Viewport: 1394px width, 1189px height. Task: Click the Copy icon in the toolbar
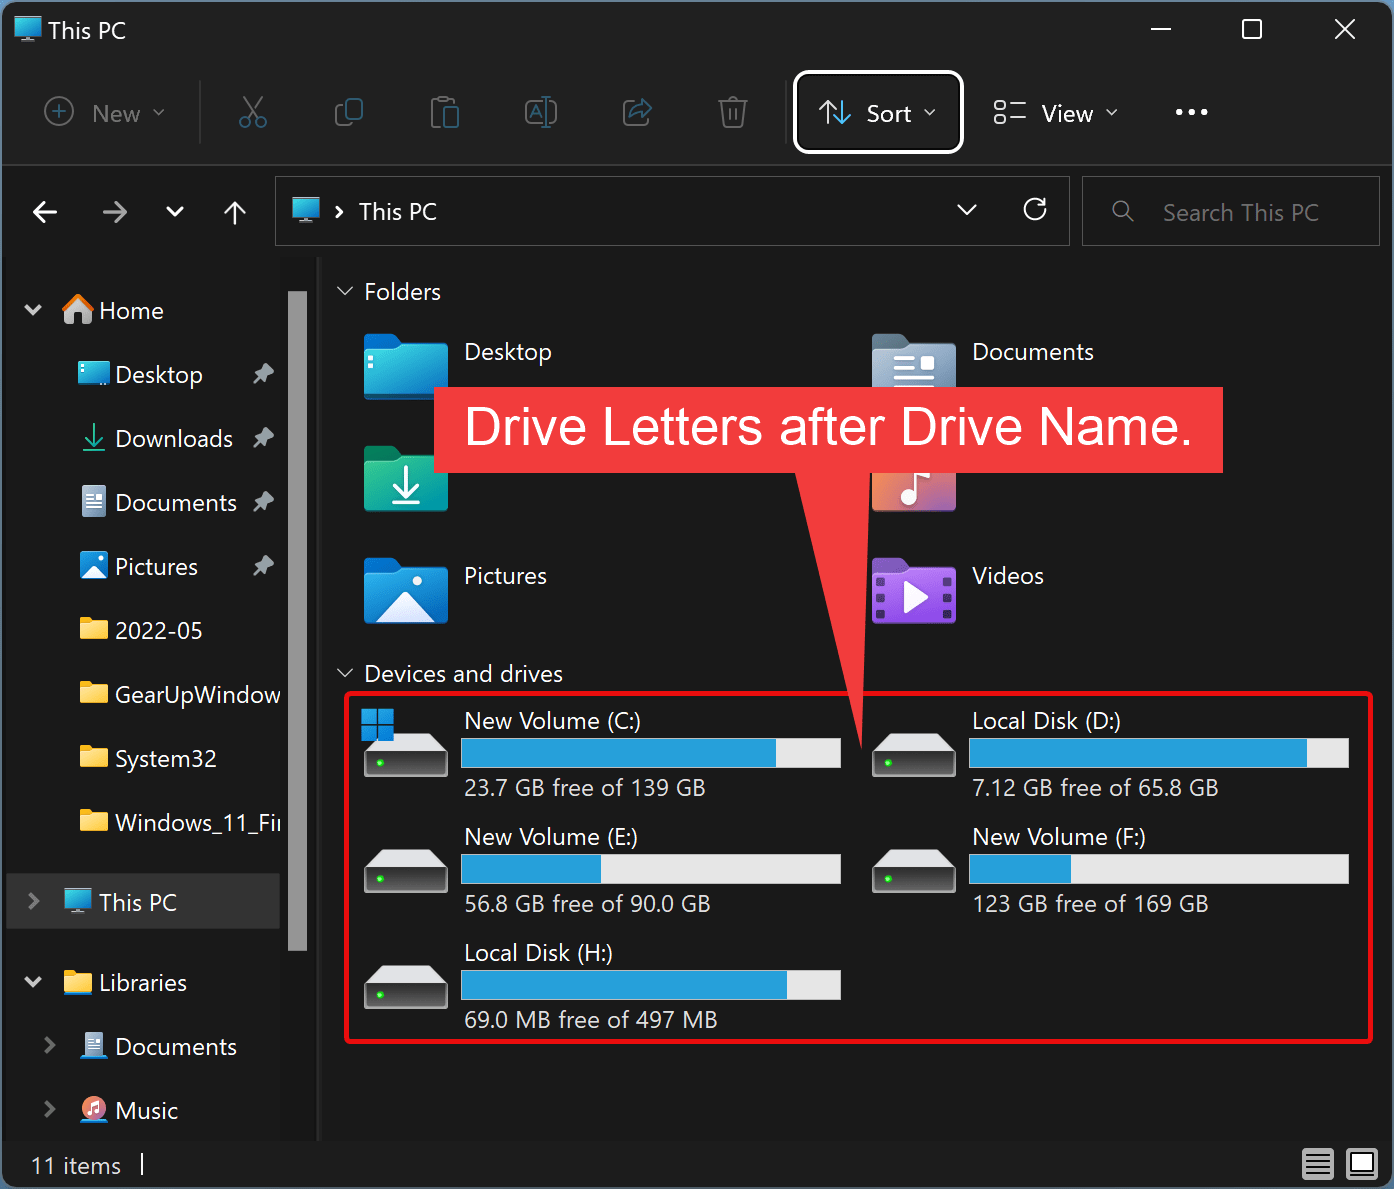click(x=349, y=112)
